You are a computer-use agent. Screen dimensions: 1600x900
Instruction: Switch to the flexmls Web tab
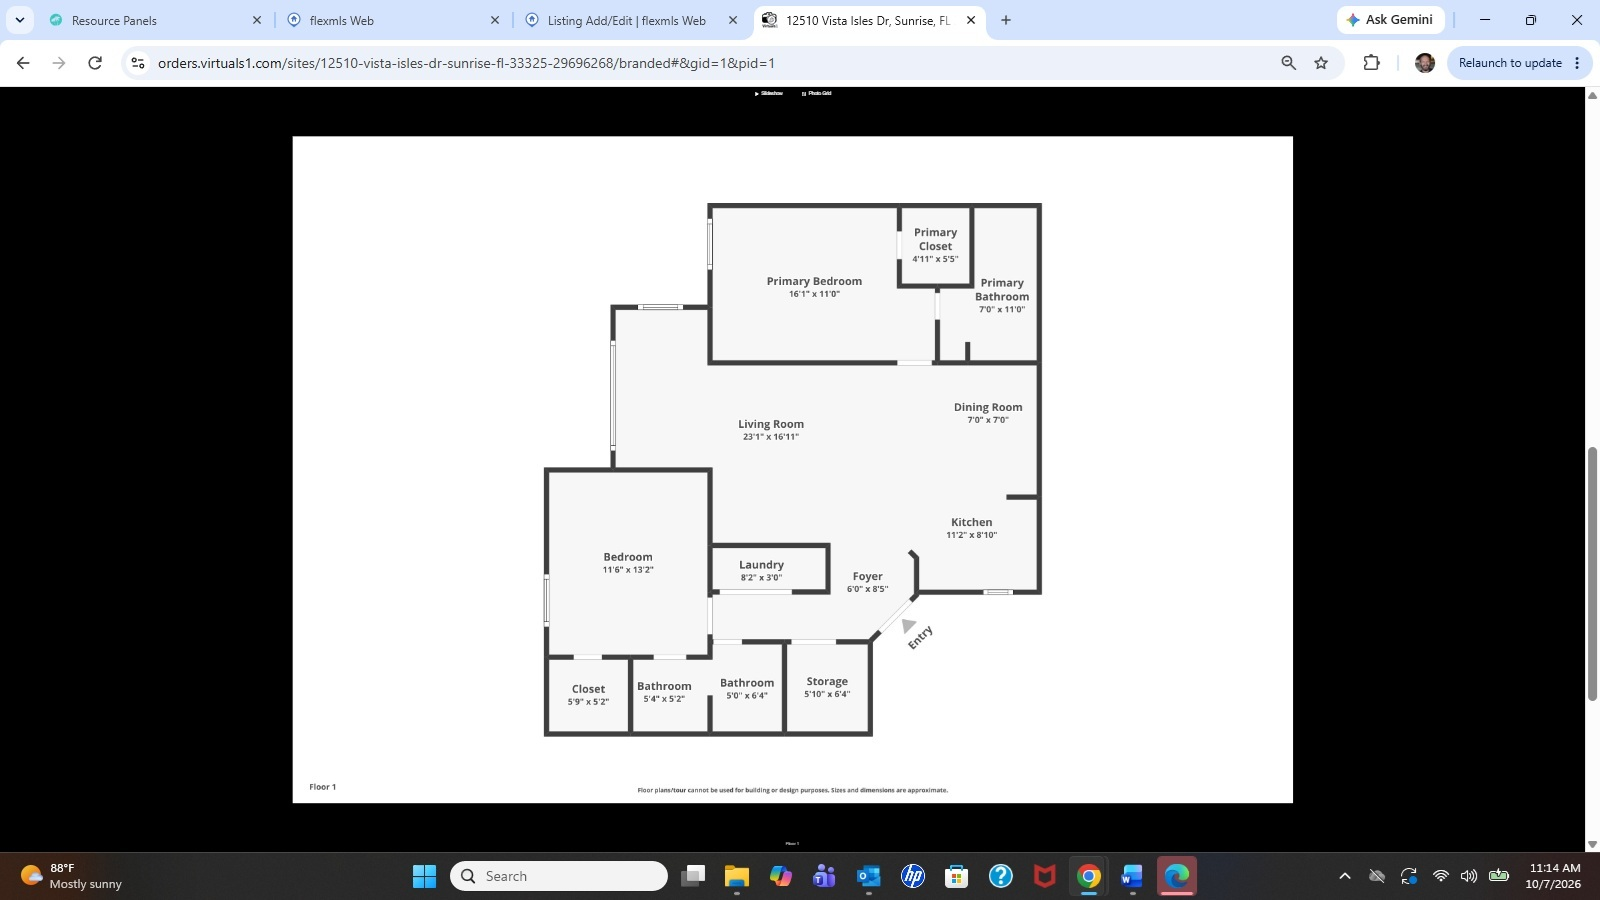(392, 20)
